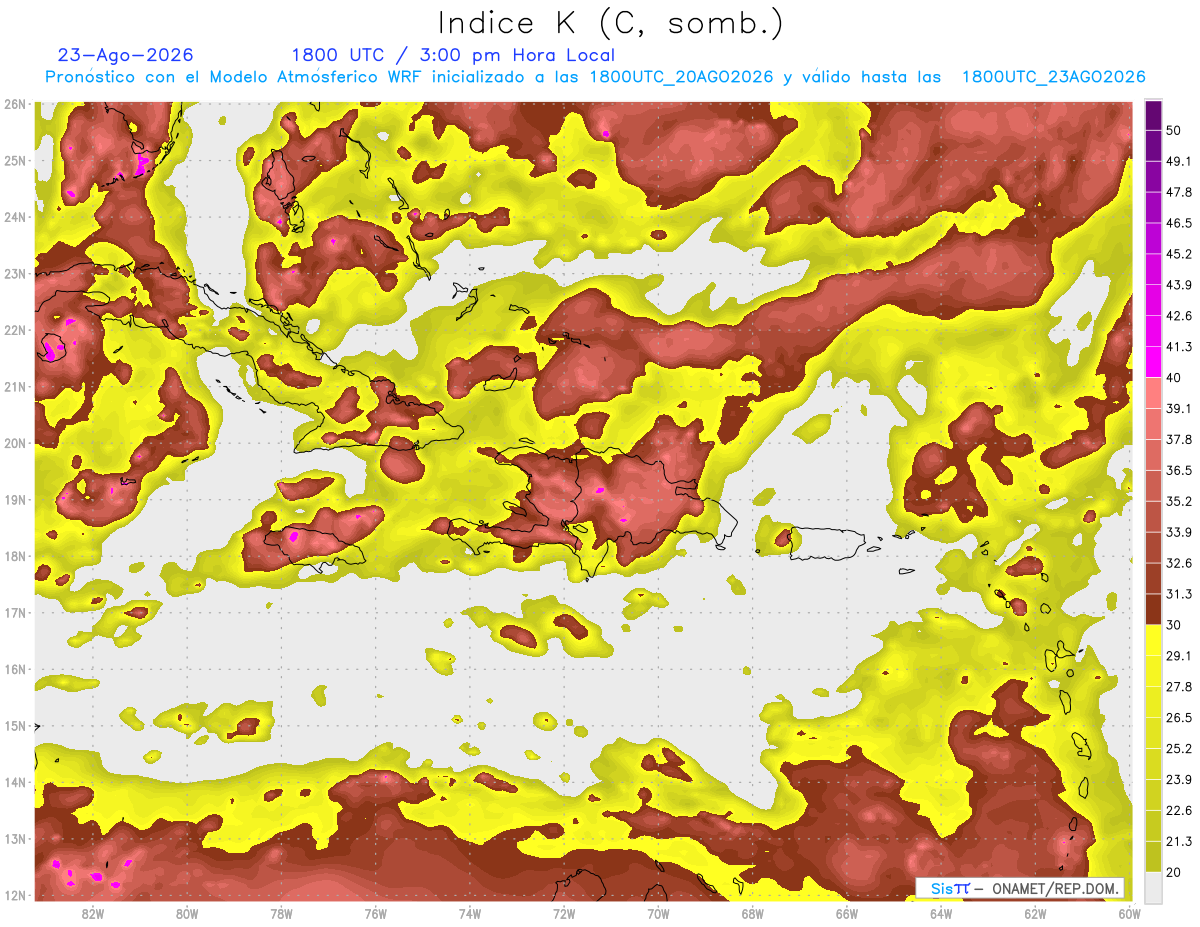Image resolution: width=1200 pixels, height=927 pixels.
Task: Click the '66W' longitude label
Action: tap(847, 914)
